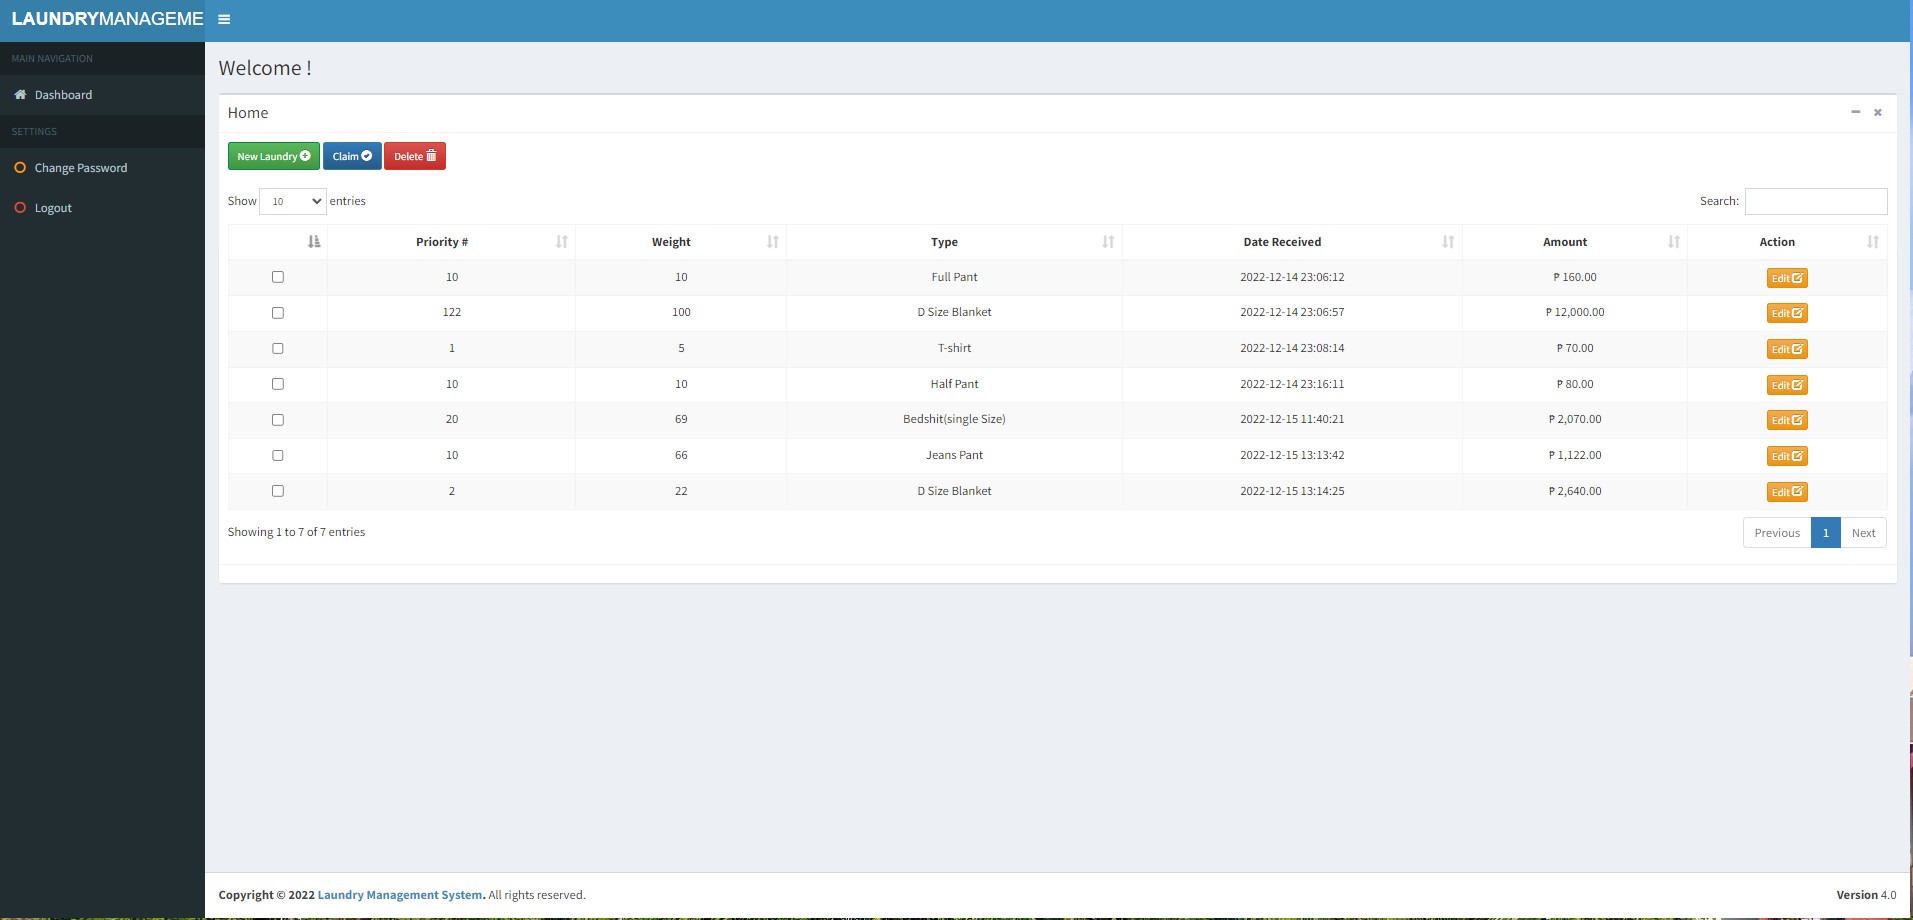The image size is (1913, 920).
Task: Click the Claim button
Action: point(351,156)
